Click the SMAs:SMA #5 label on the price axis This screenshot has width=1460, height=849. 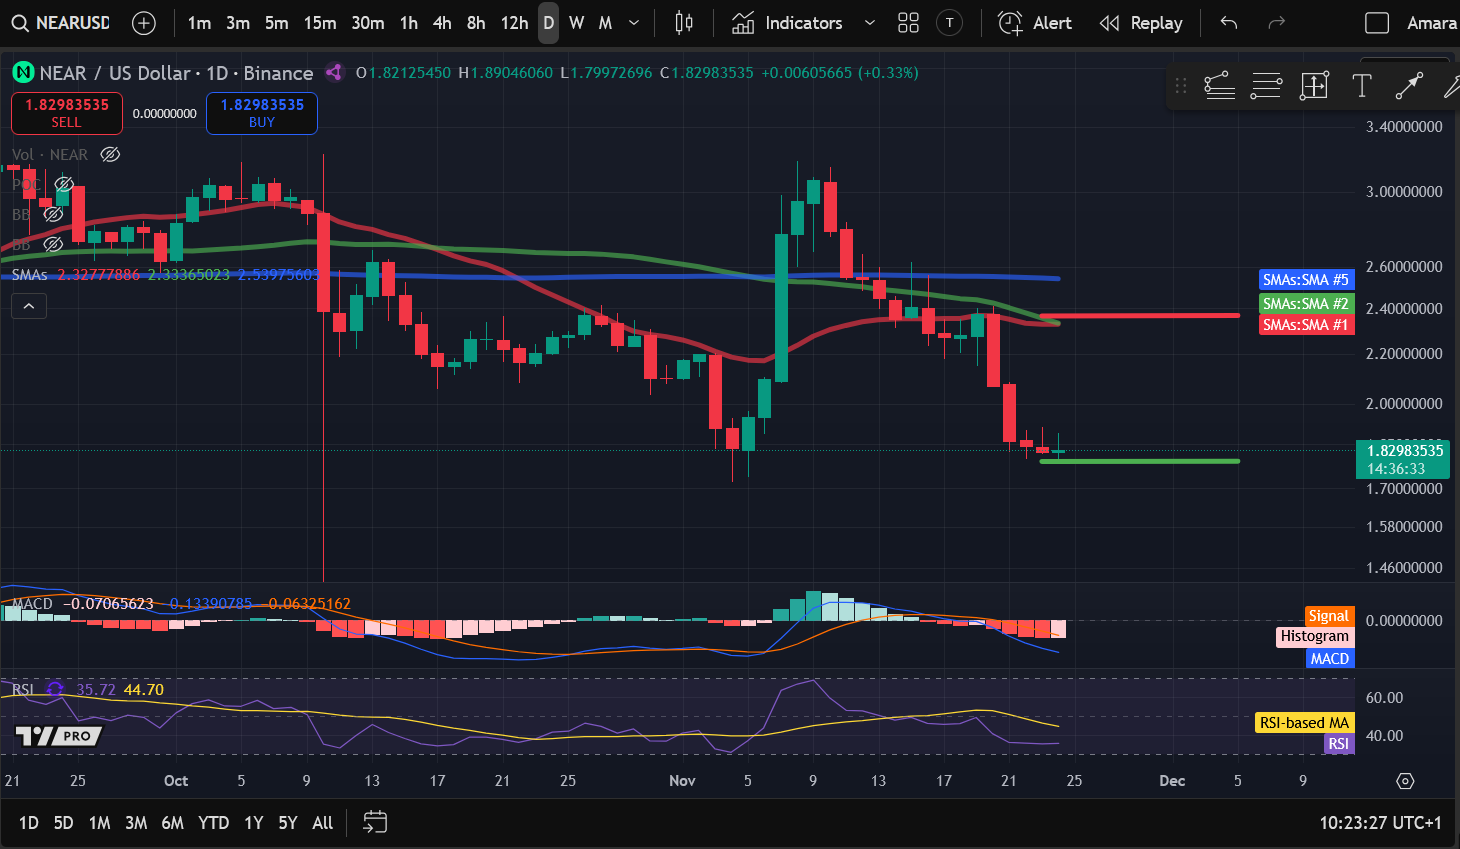pos(1306,280)
